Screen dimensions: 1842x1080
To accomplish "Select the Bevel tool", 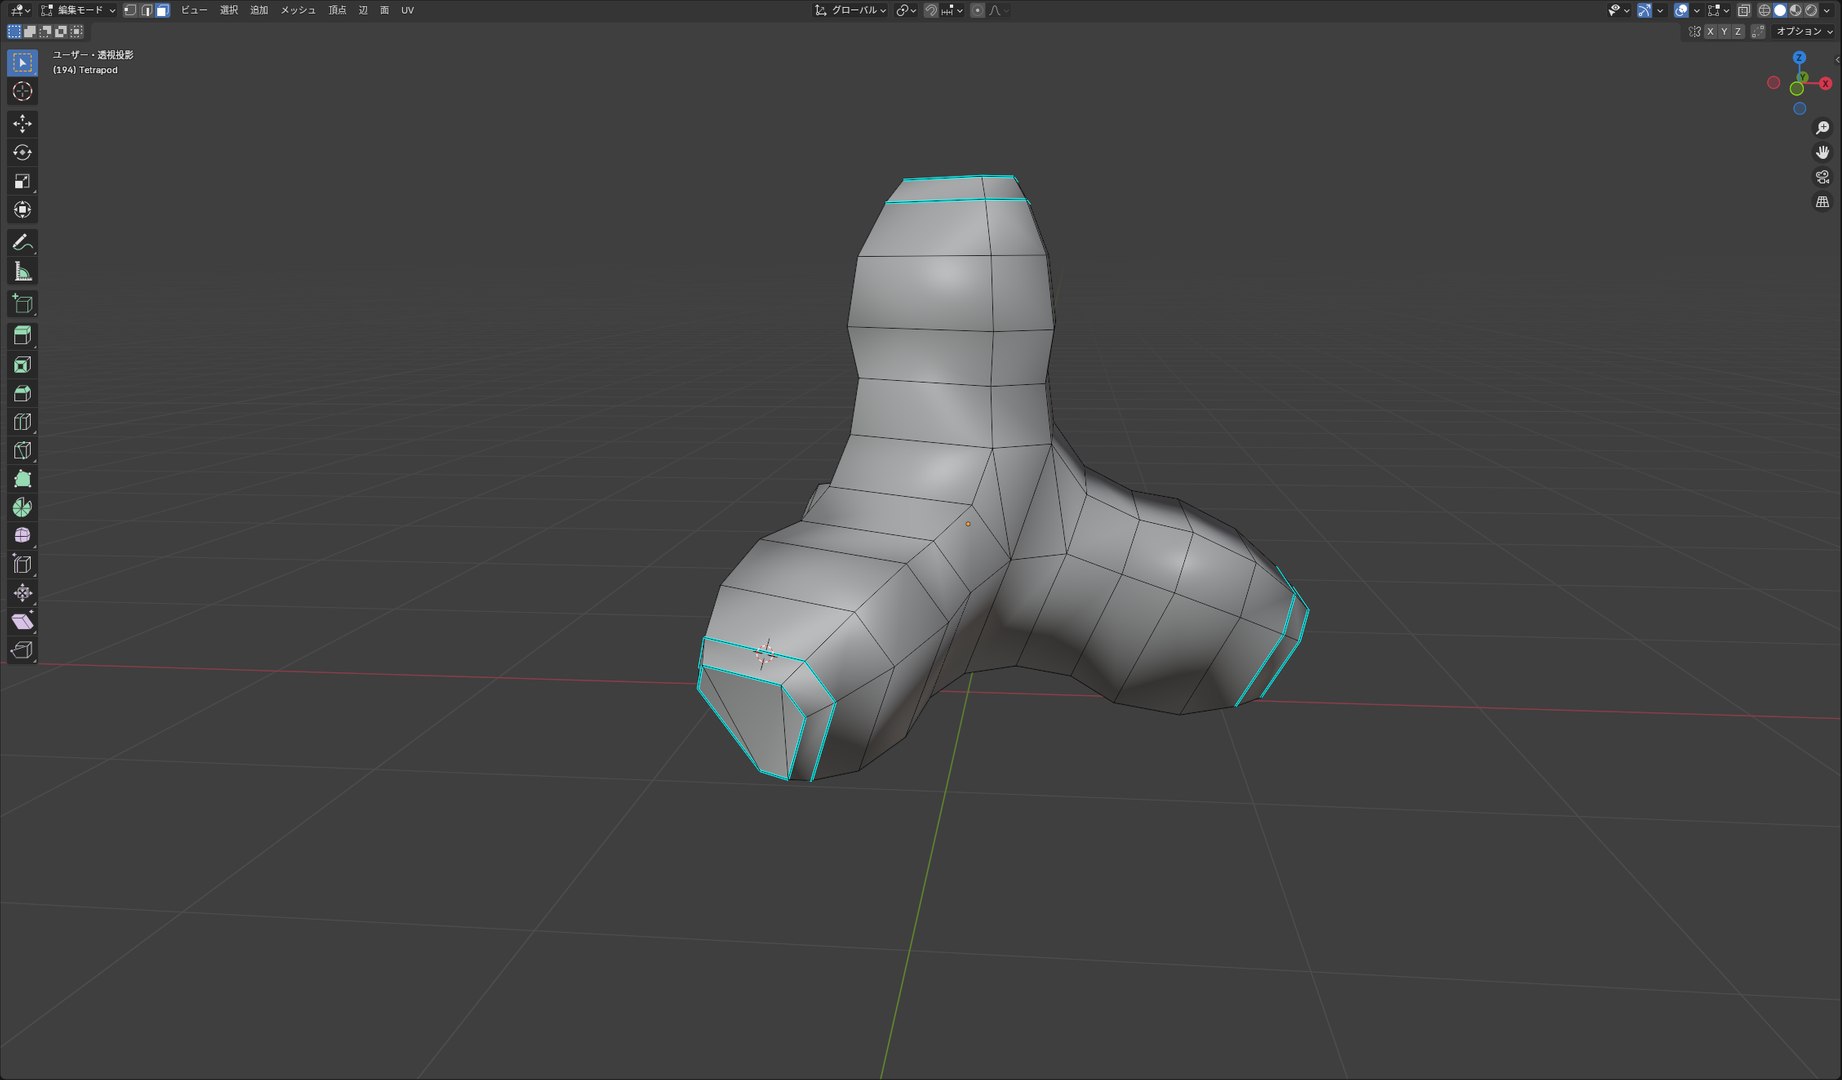I will [22, 393].
